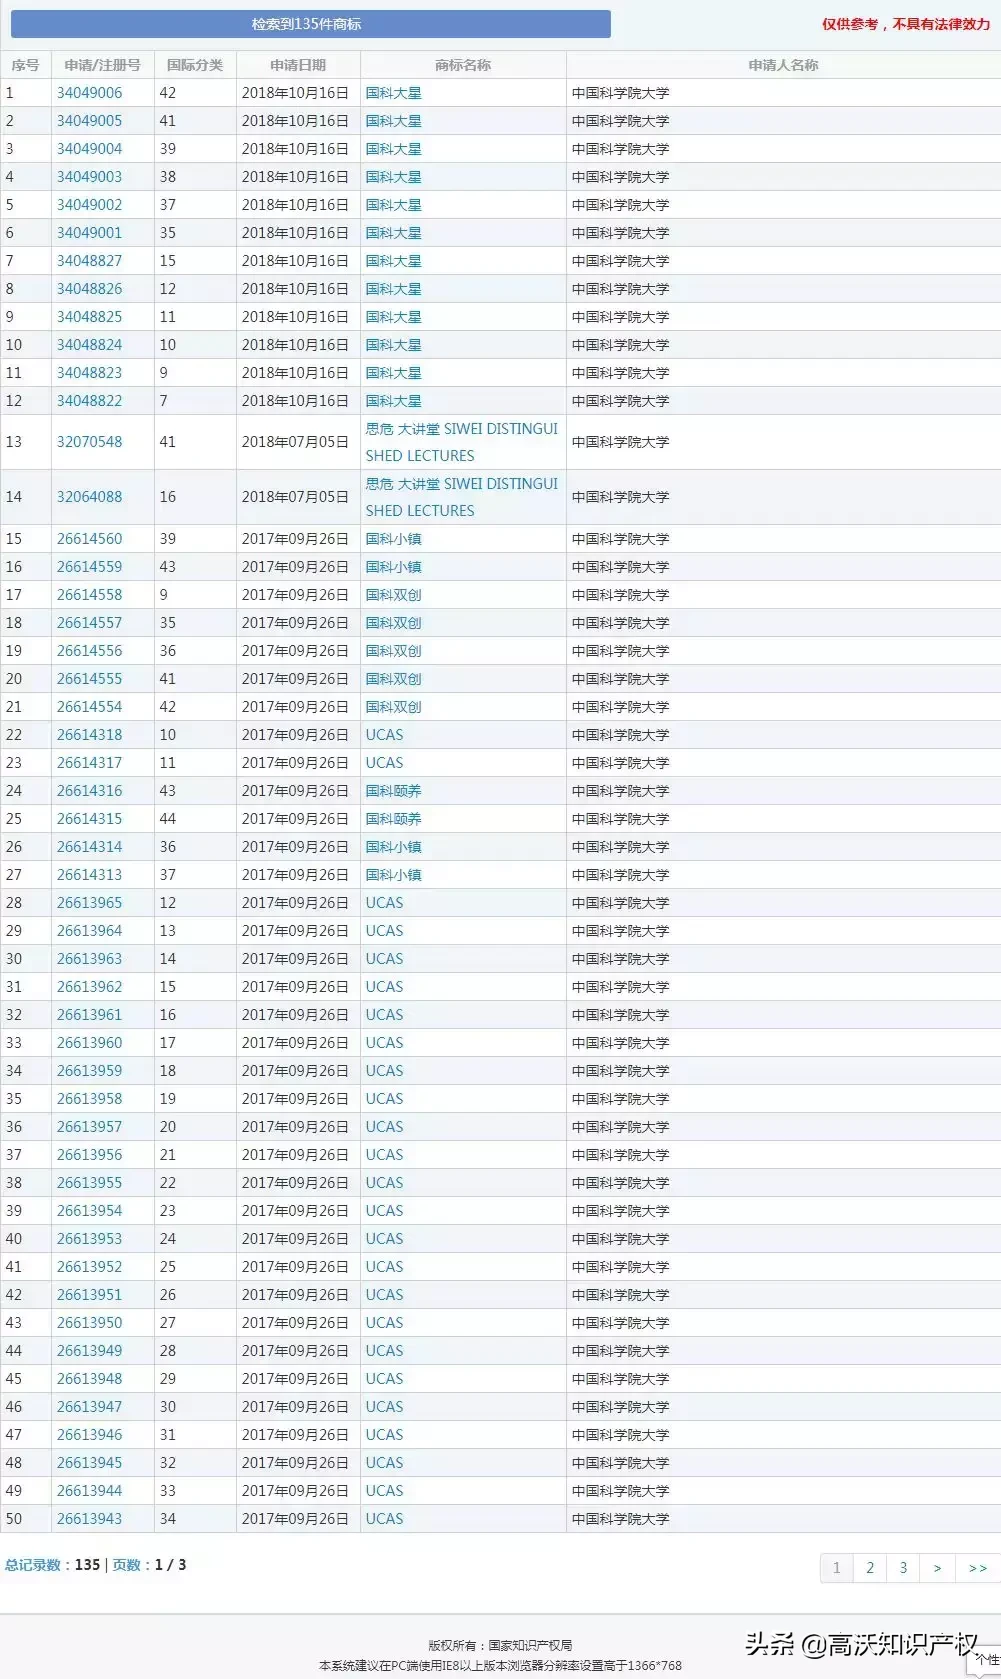This screenshot has width=1001, height=1679.
Task: Open registration number 32064088 link
Action: 89,497
